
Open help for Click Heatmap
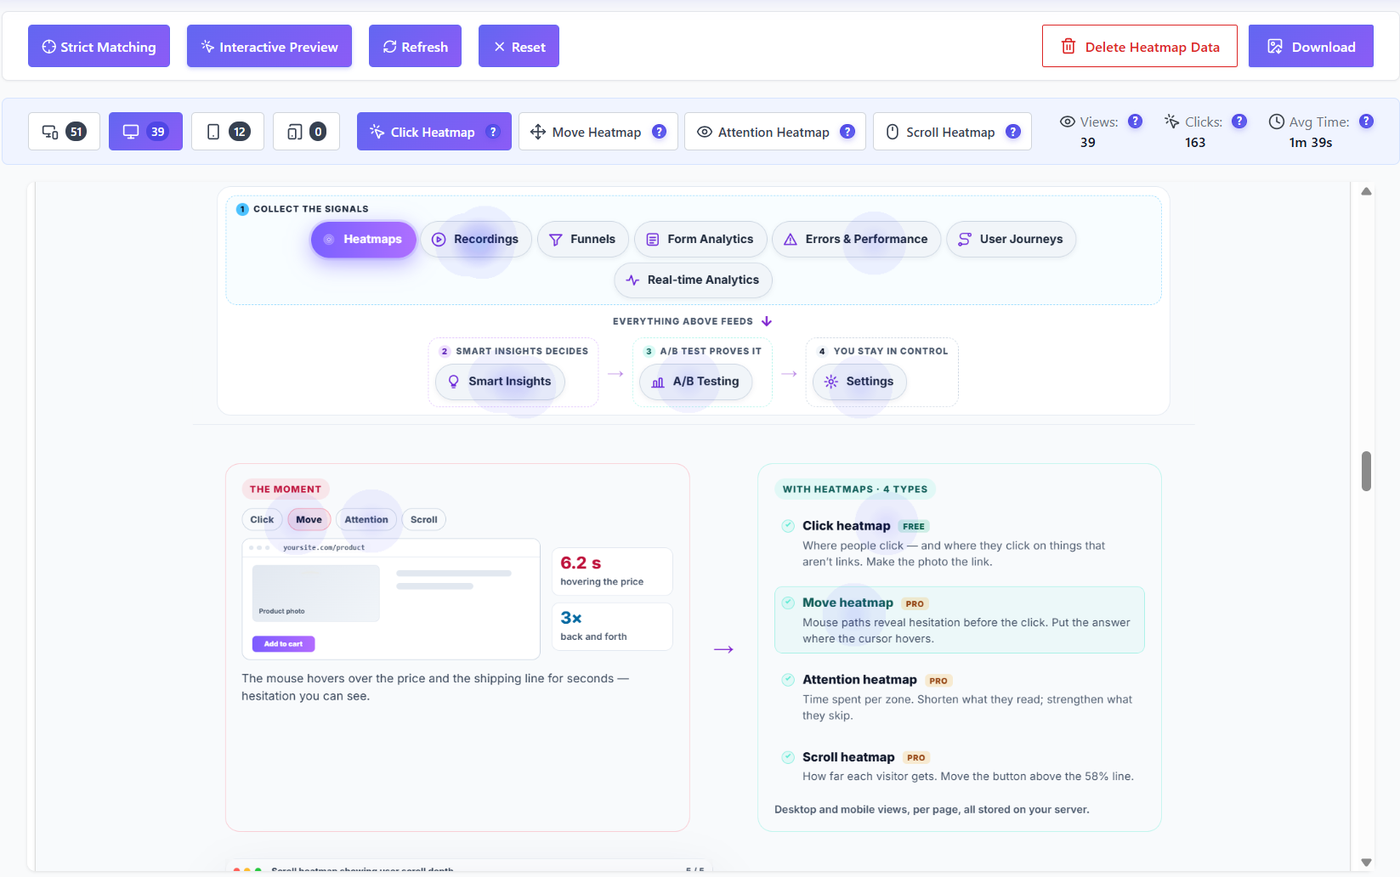pos(493,132)
